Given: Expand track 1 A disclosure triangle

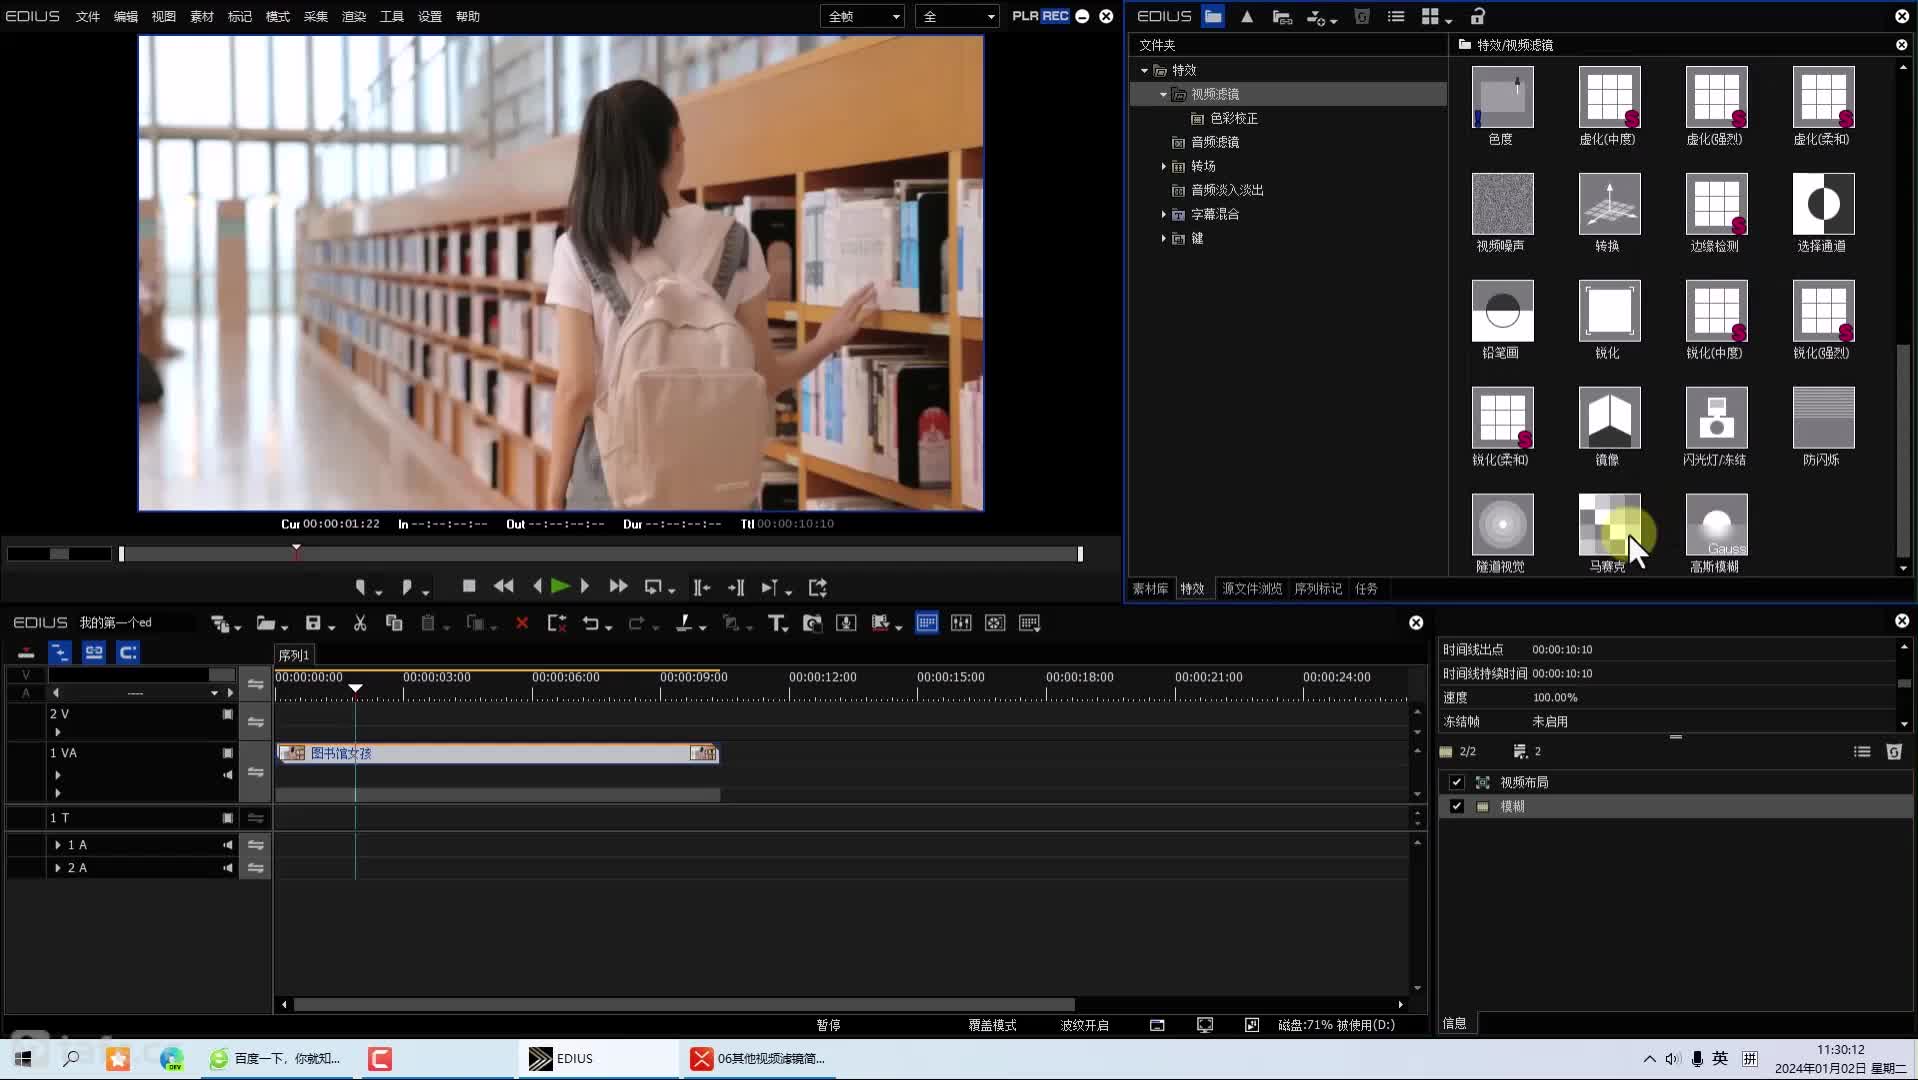Looking at the screenshot, I should point(57,845).
